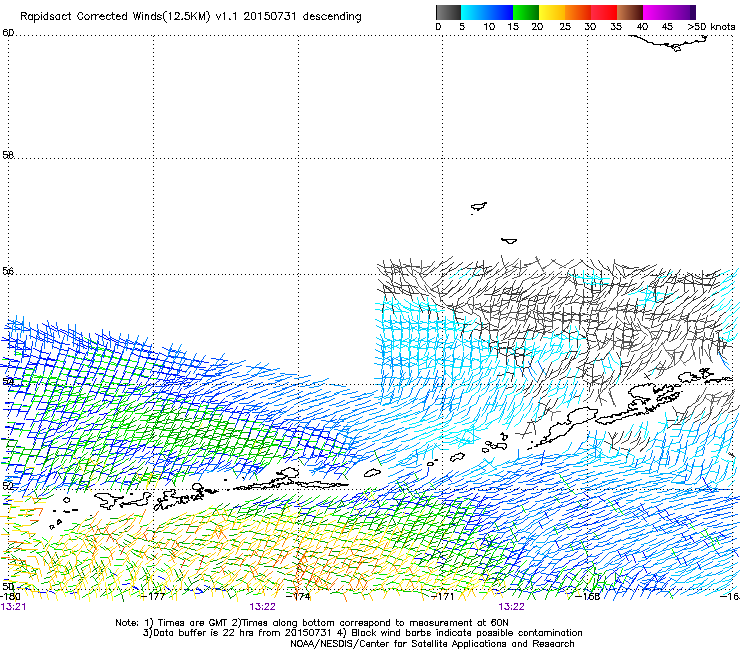Screen dimensions: 740x650
Task: Click the latitude label 54
Action: pos(8,381)
